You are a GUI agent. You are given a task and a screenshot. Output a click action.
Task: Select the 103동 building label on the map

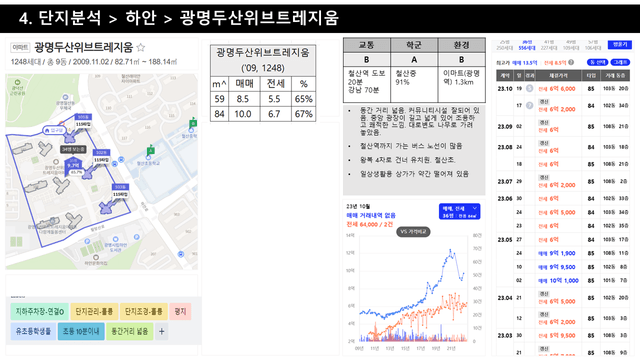pyautogui.click(x=120, y=187)
